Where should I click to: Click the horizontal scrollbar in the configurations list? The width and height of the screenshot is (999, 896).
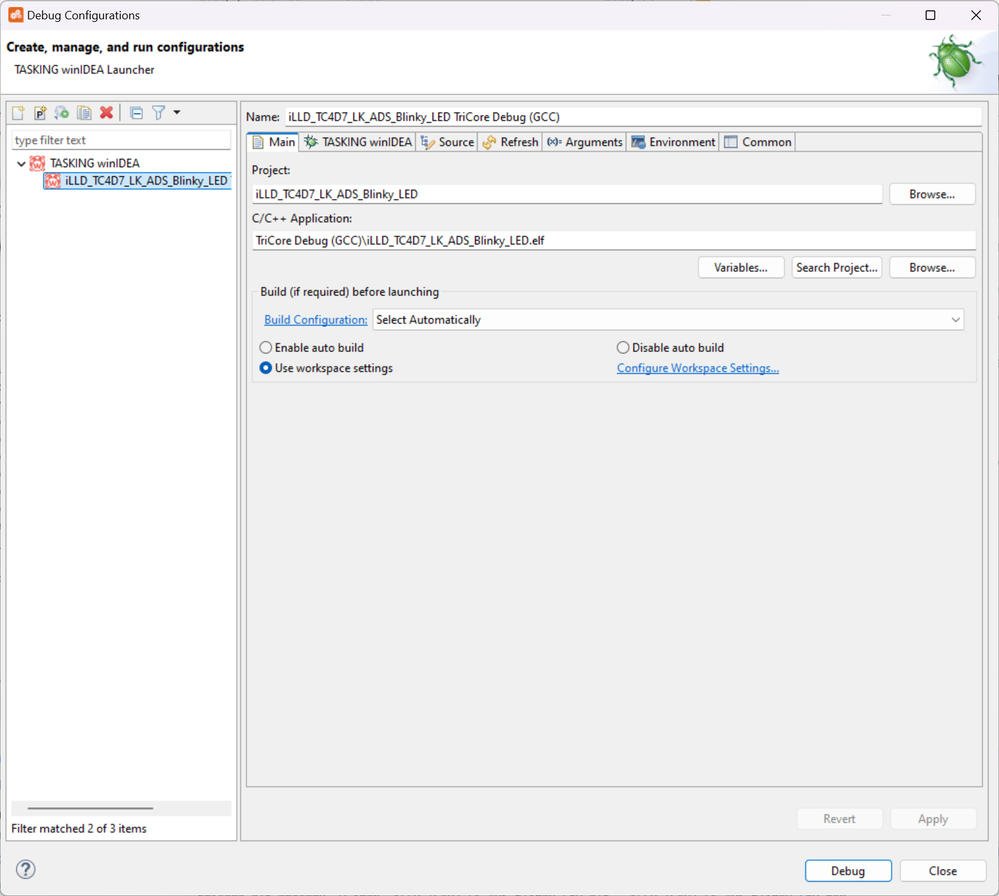click(90, 808)
